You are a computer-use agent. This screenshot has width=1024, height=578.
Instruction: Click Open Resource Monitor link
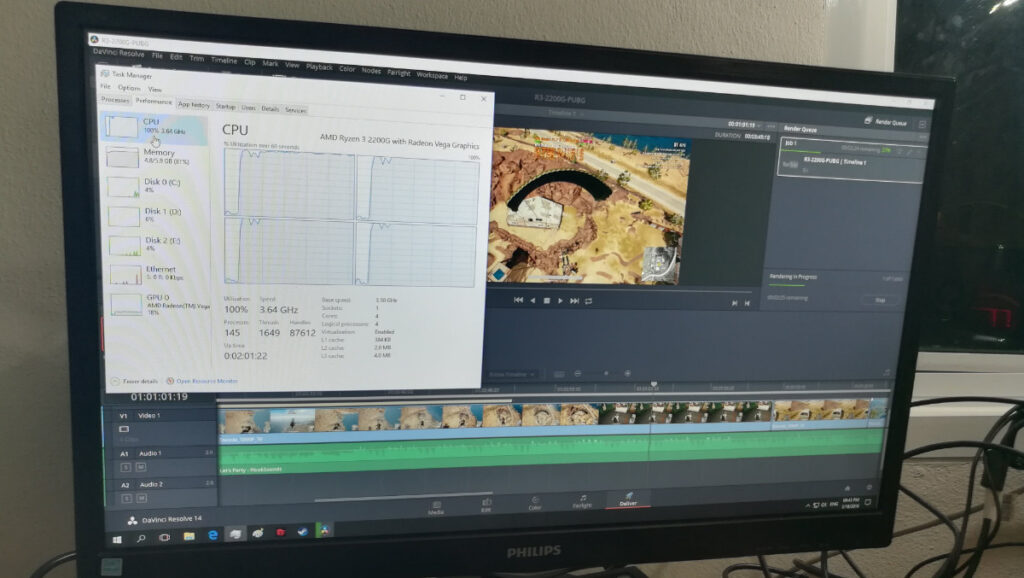[x=202, y=381]
